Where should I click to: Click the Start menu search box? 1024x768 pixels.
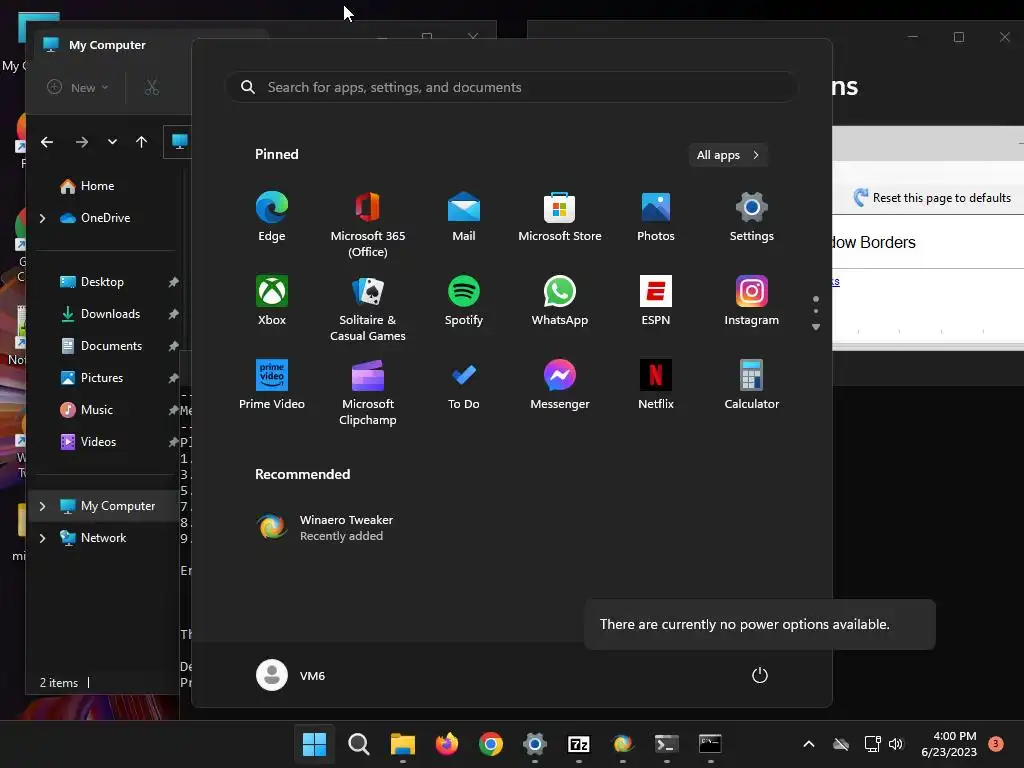[x=512, y=88]
